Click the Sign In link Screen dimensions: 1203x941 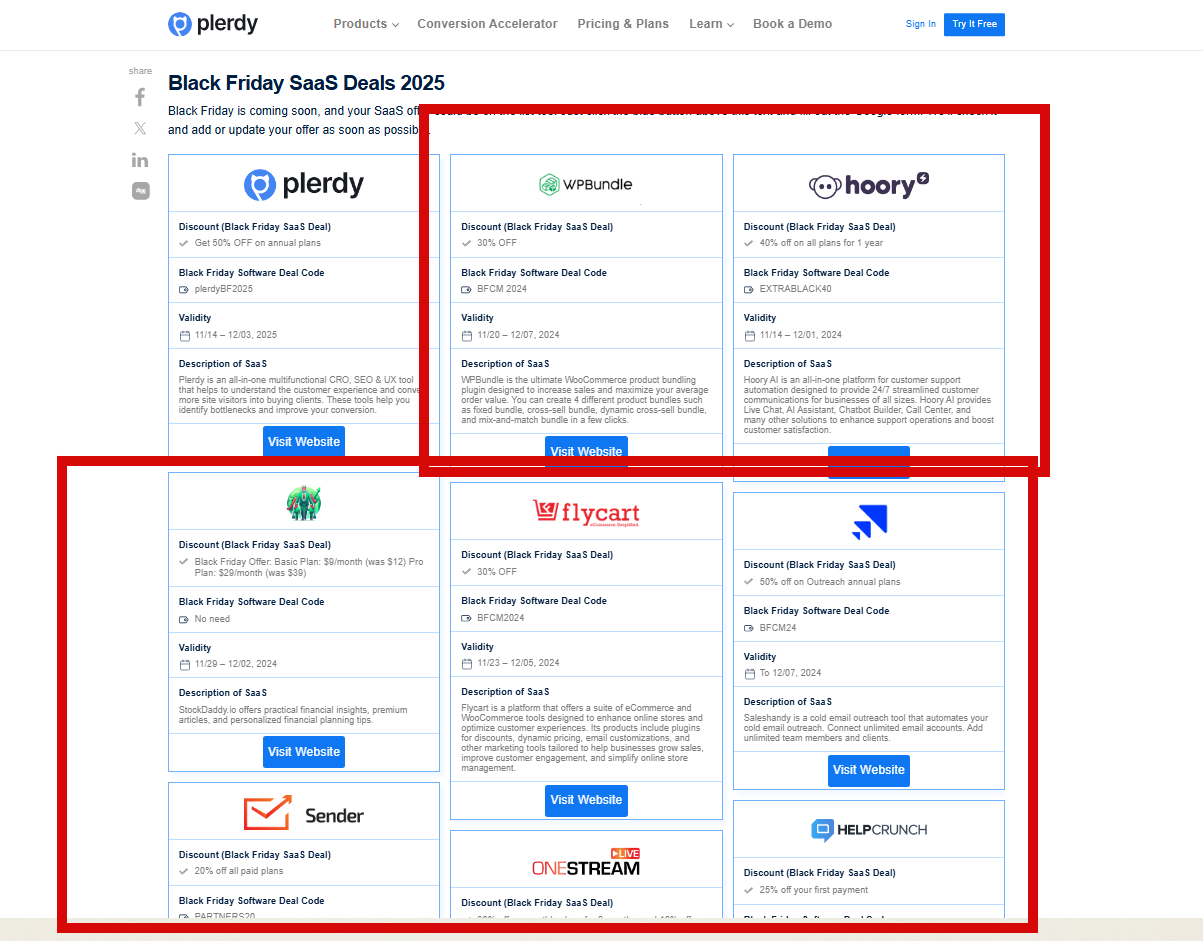coord(921,24)
